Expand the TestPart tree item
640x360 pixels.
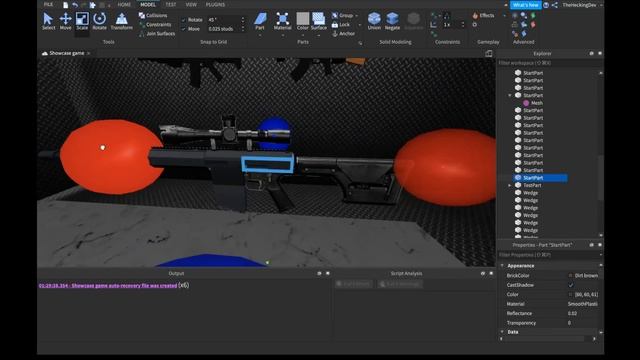tap(510, 185)
